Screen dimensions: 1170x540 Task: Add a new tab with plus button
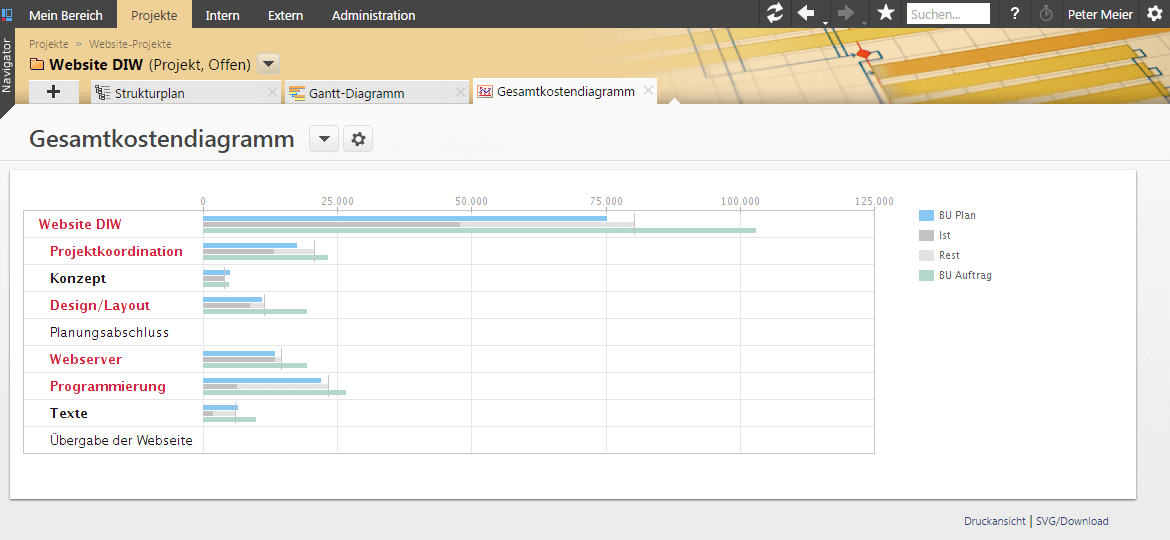54,92
